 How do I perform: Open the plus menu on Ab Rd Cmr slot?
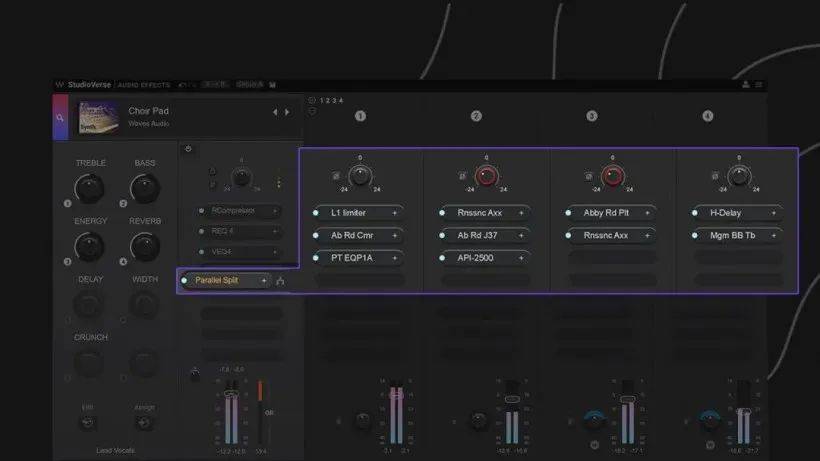coord(395,236)
